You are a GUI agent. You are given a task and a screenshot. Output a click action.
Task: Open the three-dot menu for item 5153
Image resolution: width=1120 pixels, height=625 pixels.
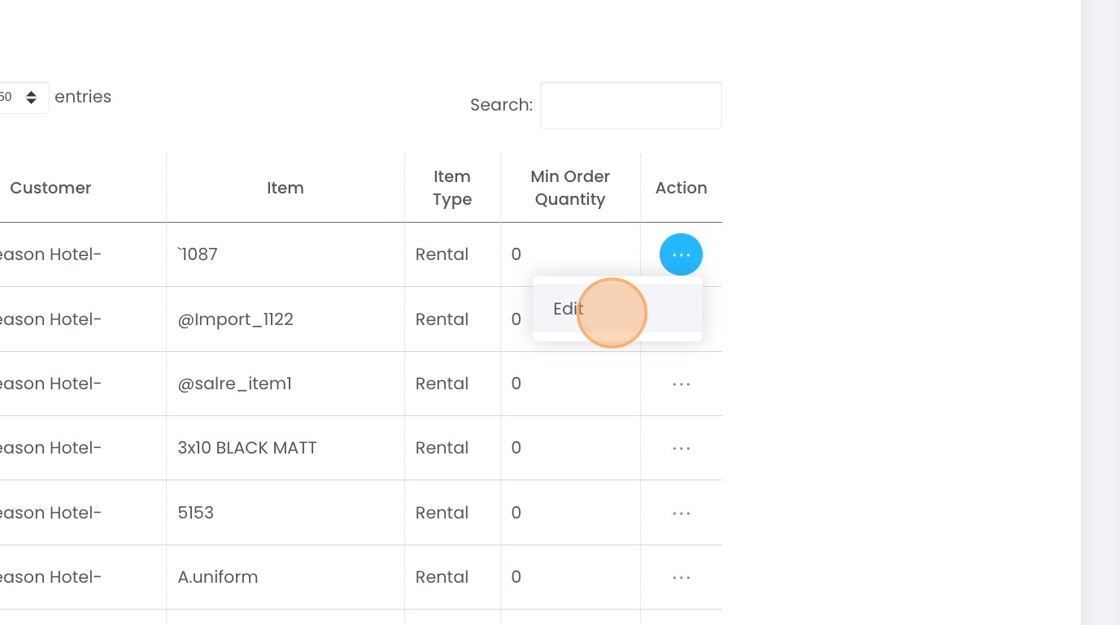pyautogui.click(x=681, y=513)
